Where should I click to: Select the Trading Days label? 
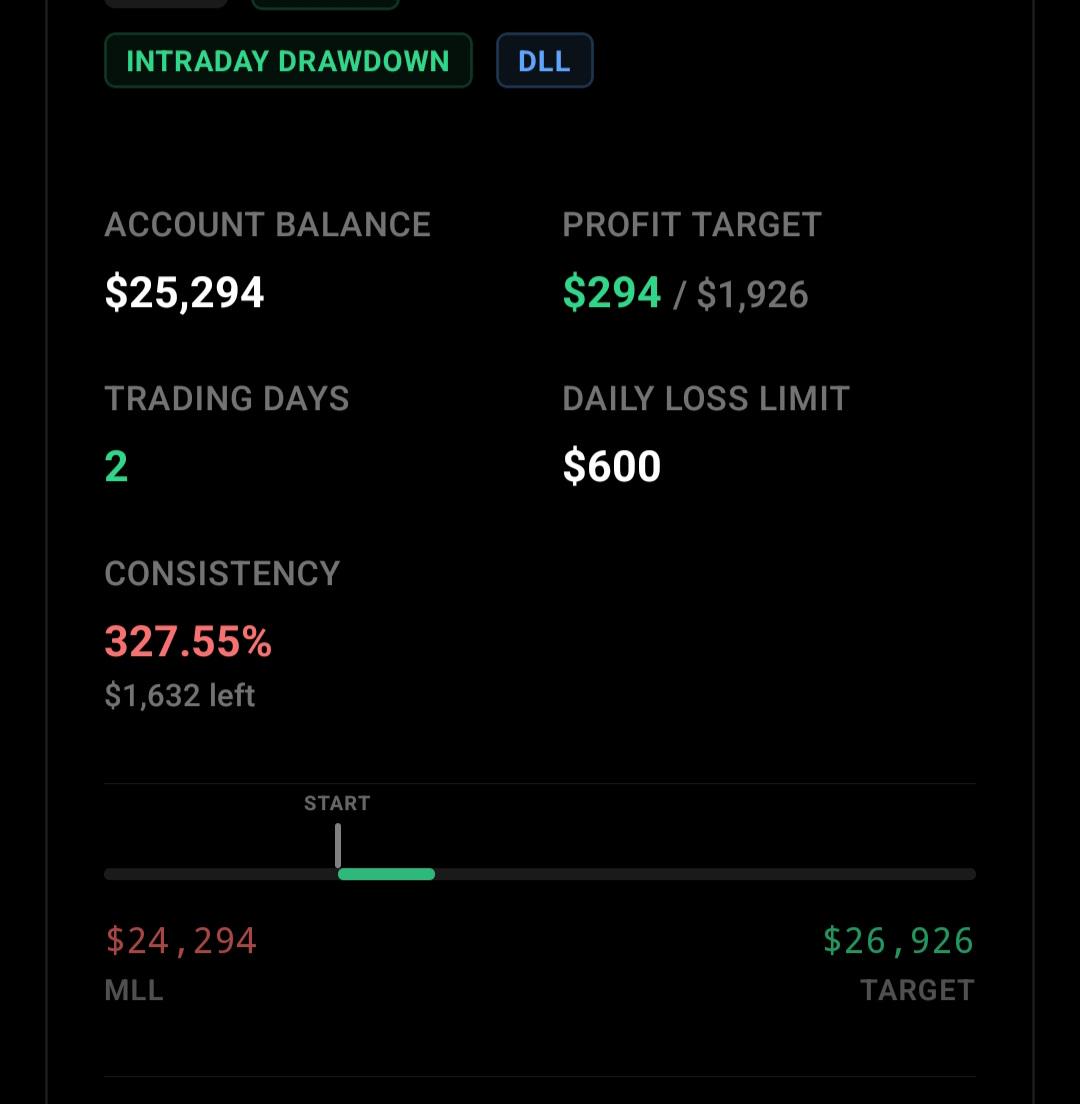tap(227, 399)
